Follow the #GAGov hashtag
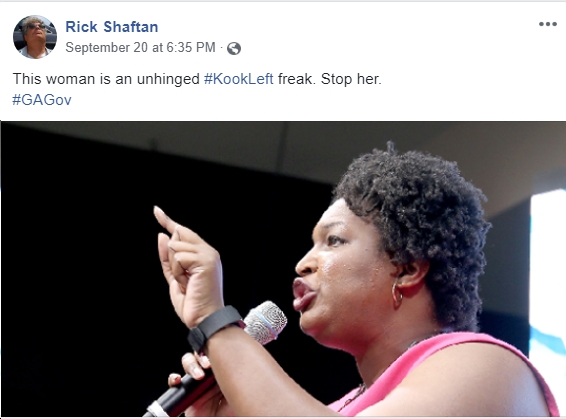This screenshot has width=566, height=419. (42, 100)
